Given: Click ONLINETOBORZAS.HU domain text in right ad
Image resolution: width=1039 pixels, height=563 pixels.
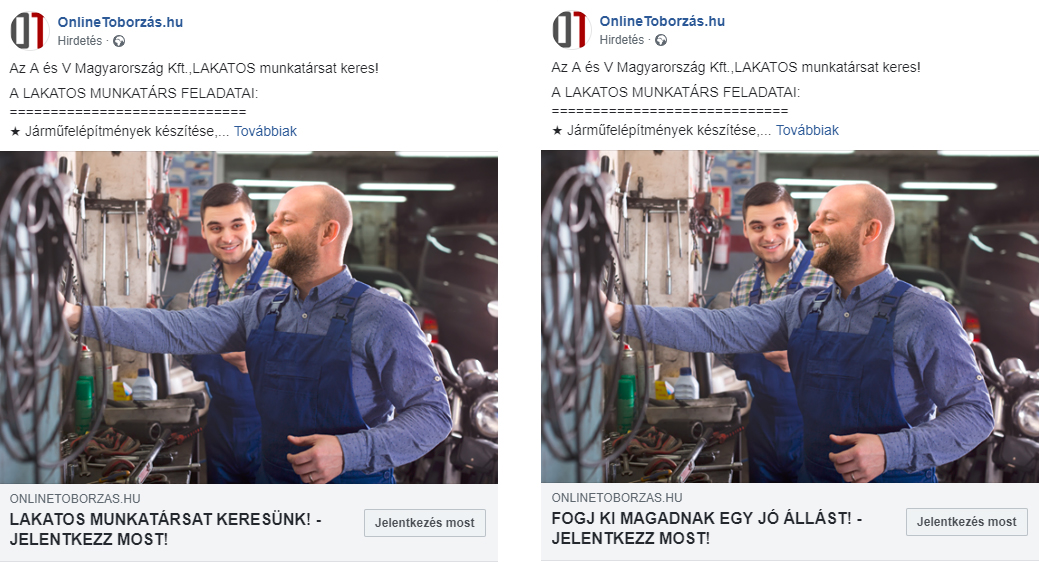Looking at the screenshot, I should (617, 497).
